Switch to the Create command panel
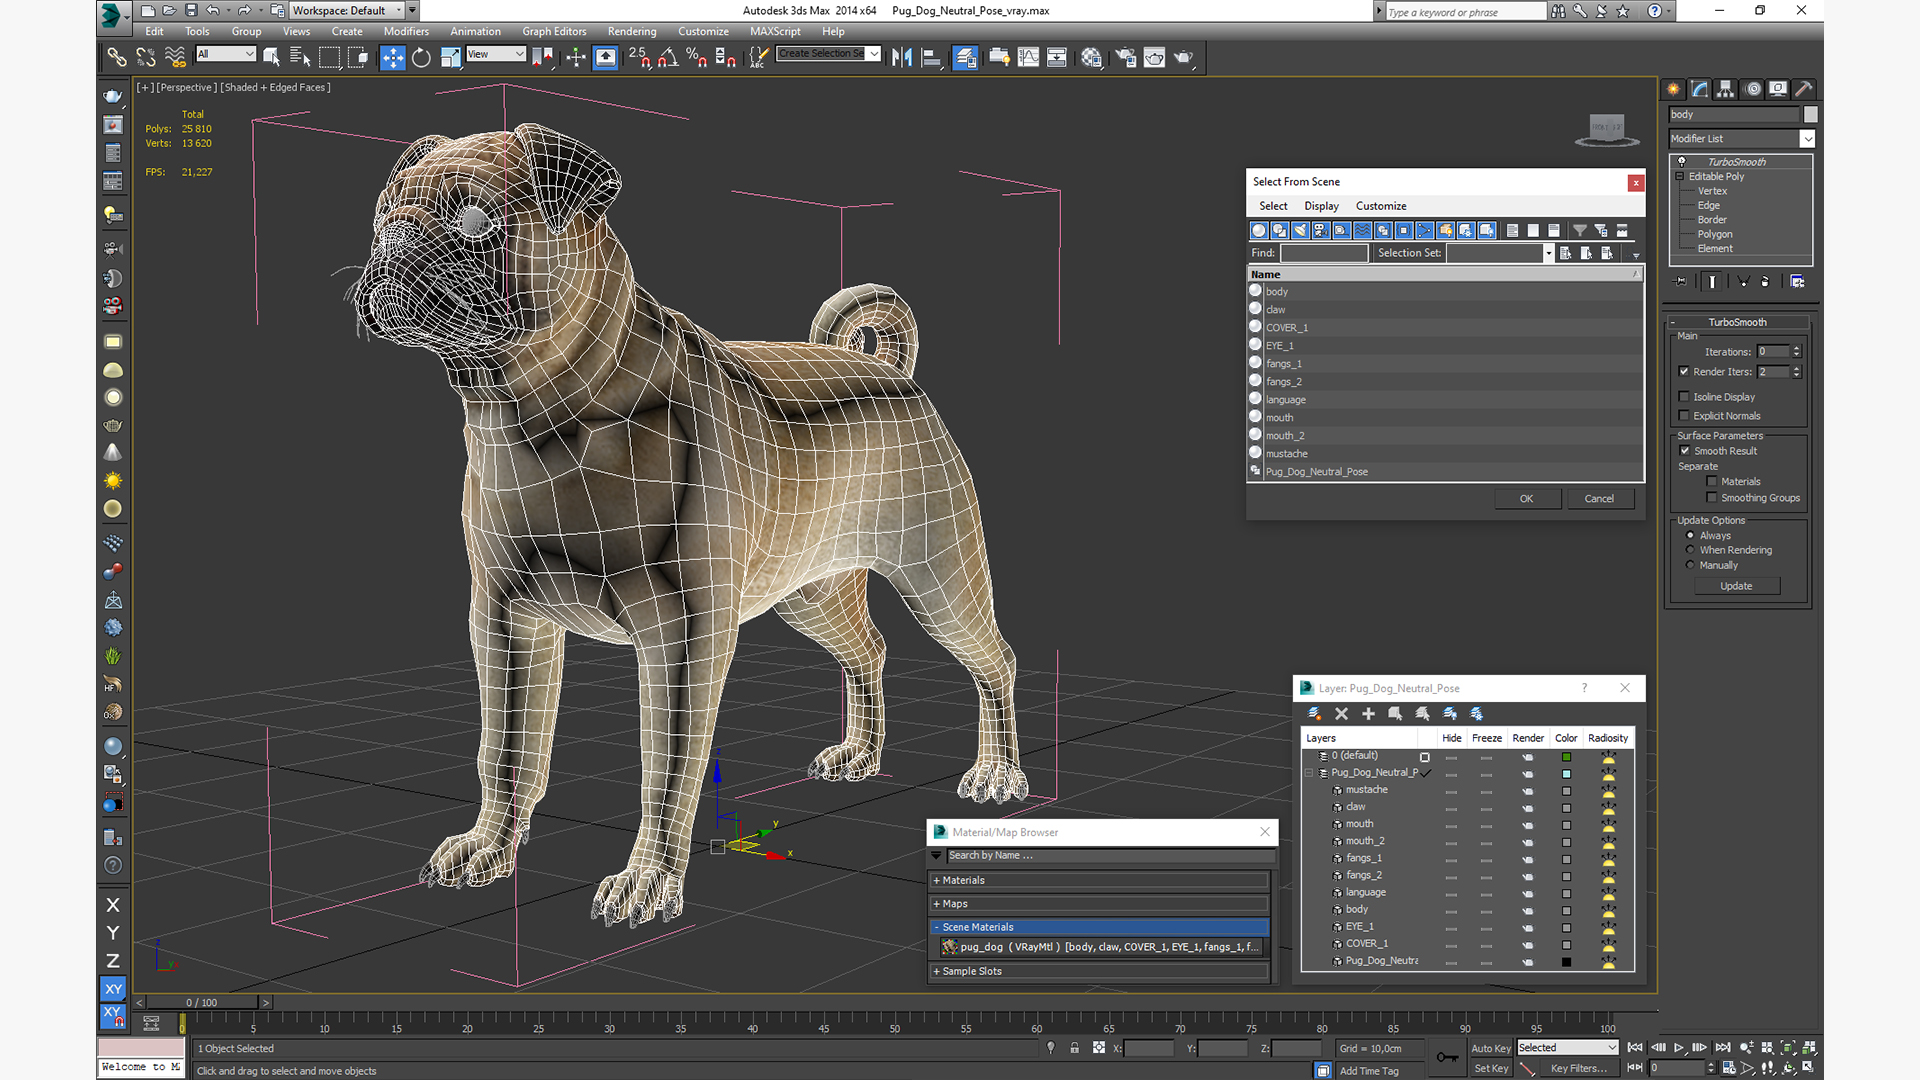This screenshot has width=1920, height=1080. [x=1674, y=89]
